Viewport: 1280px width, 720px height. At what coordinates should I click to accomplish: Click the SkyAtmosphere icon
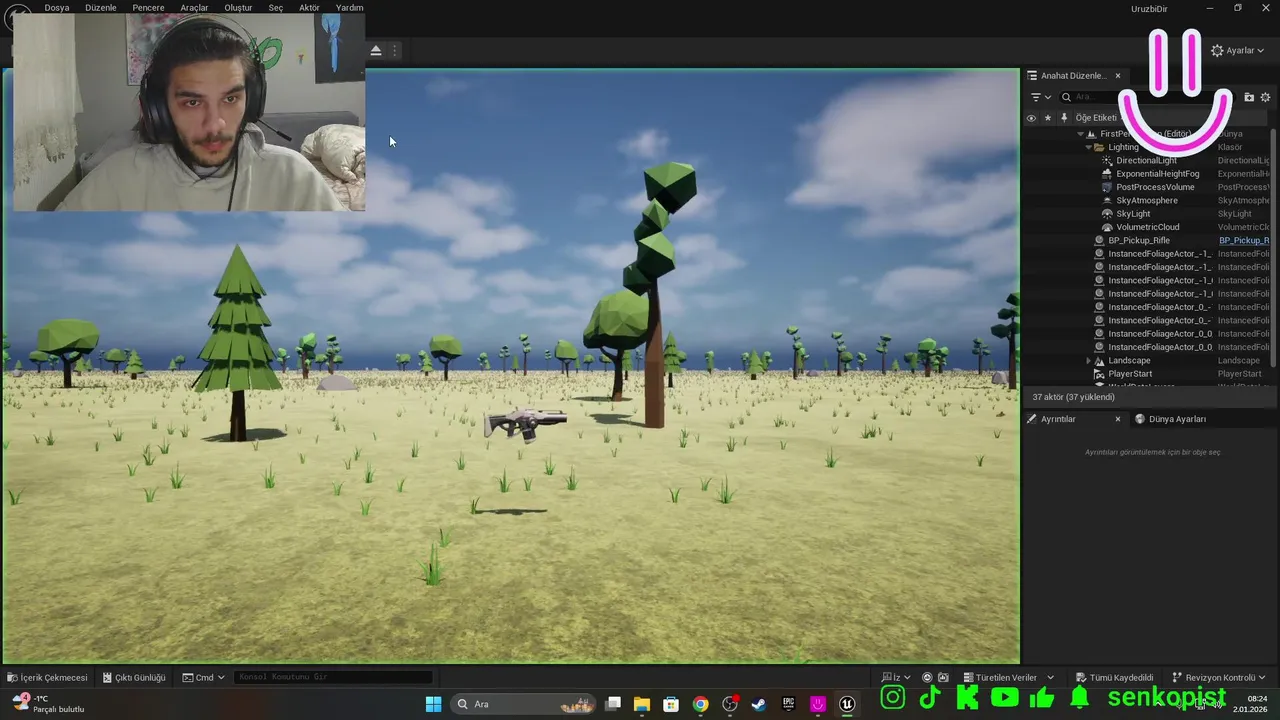pyautogui.click(x=1106, y=200)
